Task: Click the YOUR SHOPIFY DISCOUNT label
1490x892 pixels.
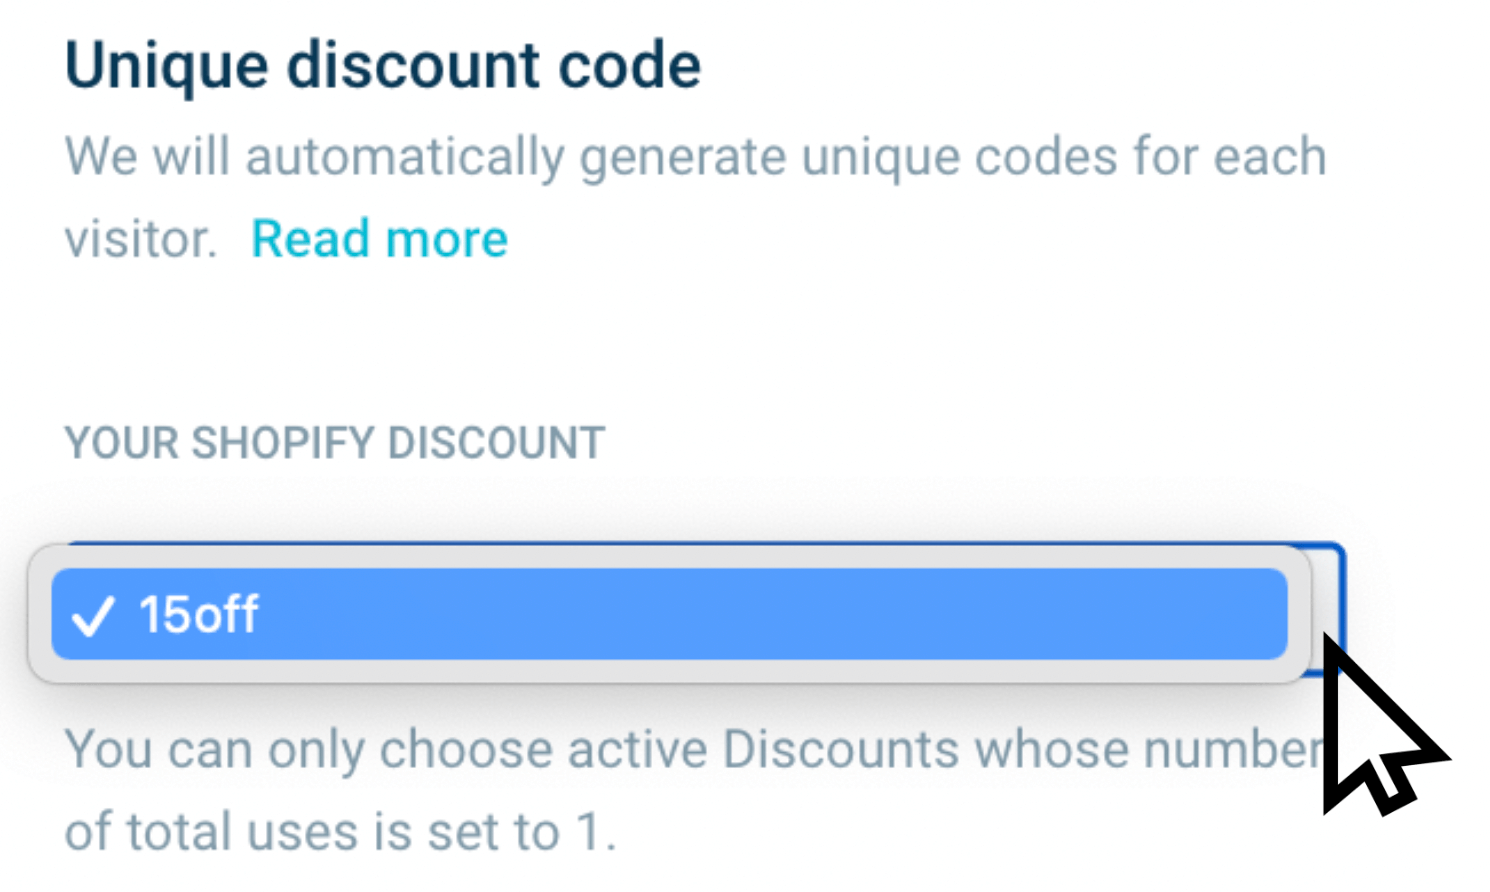Action: point(334,443)
